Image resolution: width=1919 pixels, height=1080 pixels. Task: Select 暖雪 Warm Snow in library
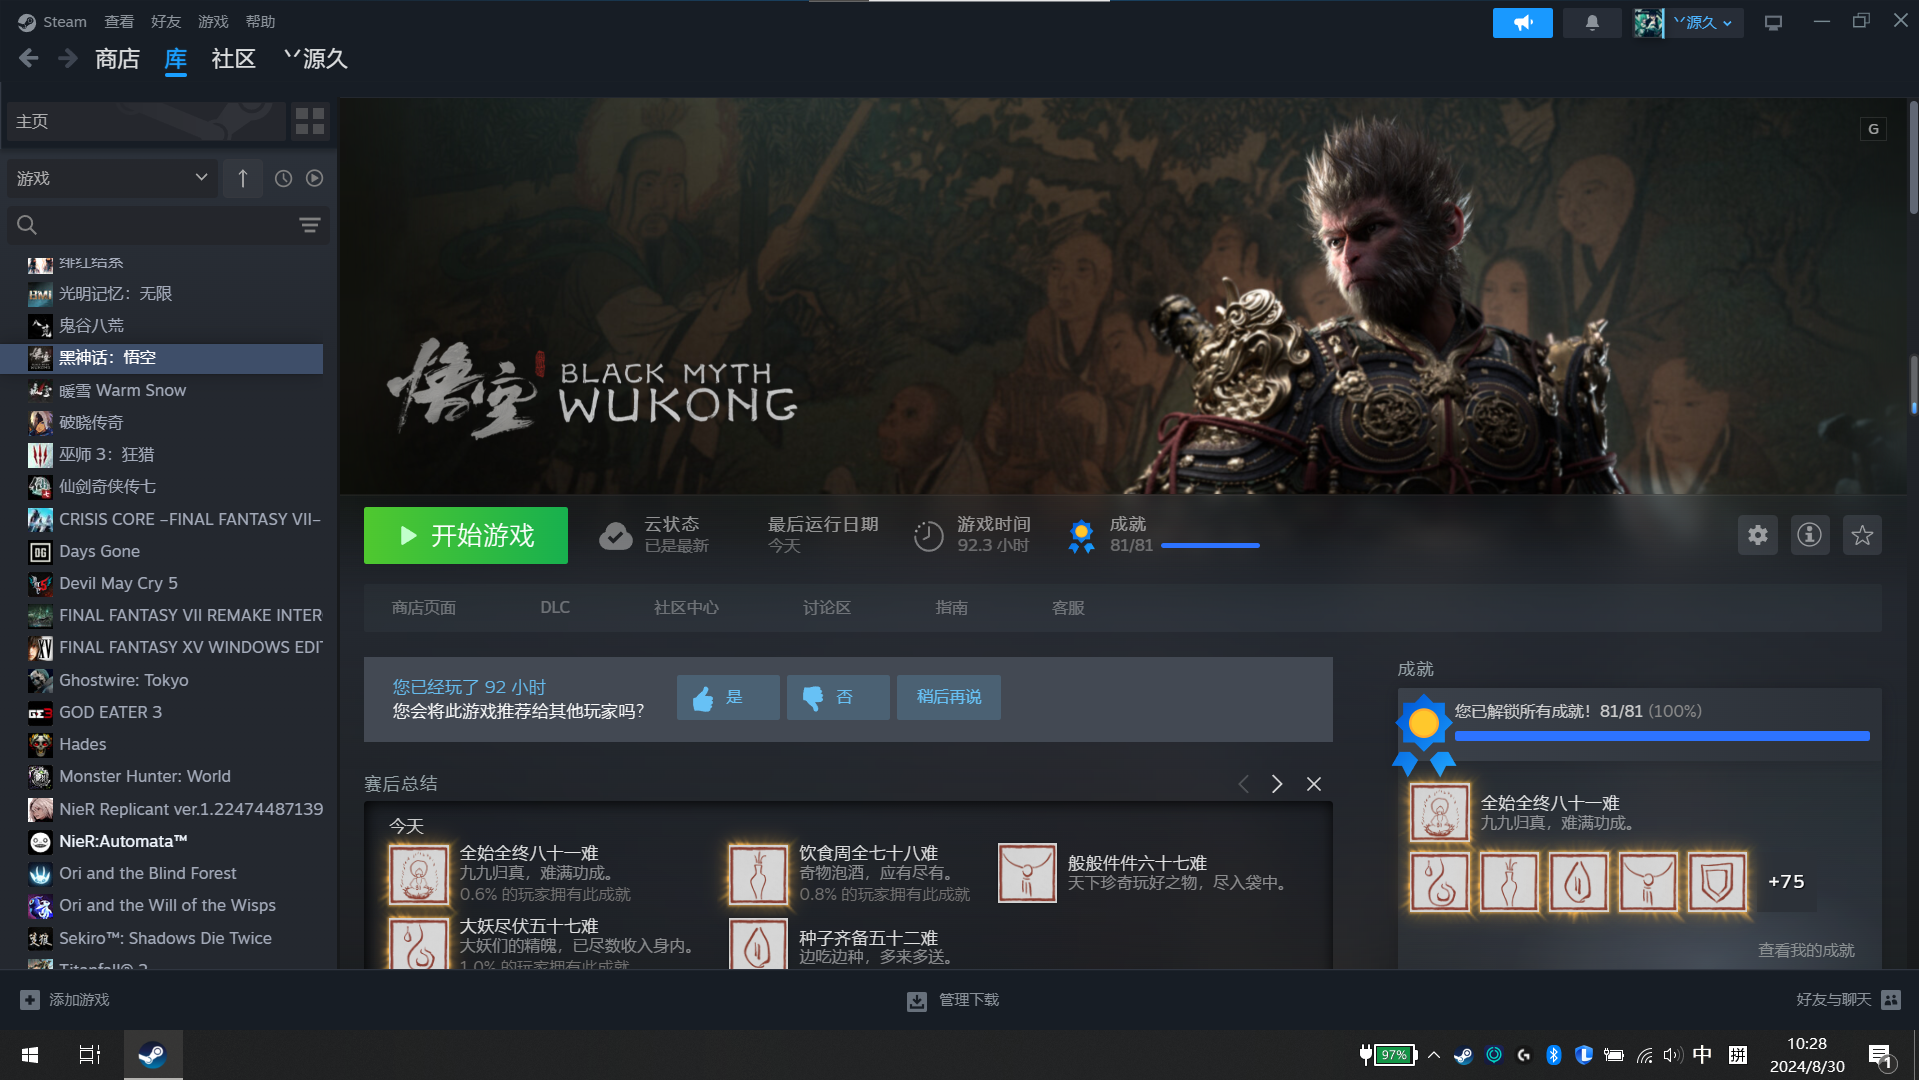pos(162,390)
